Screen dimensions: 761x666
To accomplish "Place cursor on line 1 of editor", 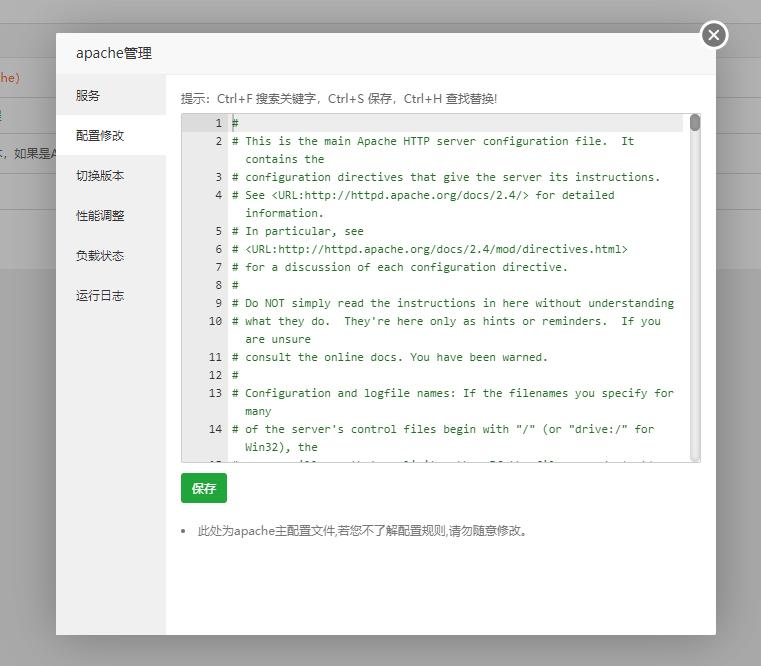I will [x=456, y=123].
